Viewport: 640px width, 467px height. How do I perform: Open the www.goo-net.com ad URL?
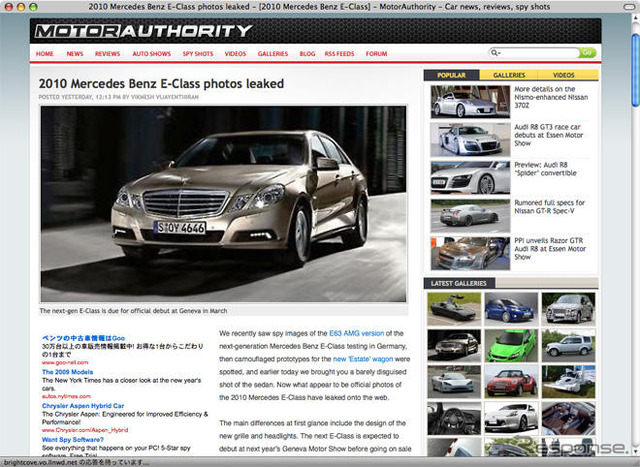[x=65, y=362]
